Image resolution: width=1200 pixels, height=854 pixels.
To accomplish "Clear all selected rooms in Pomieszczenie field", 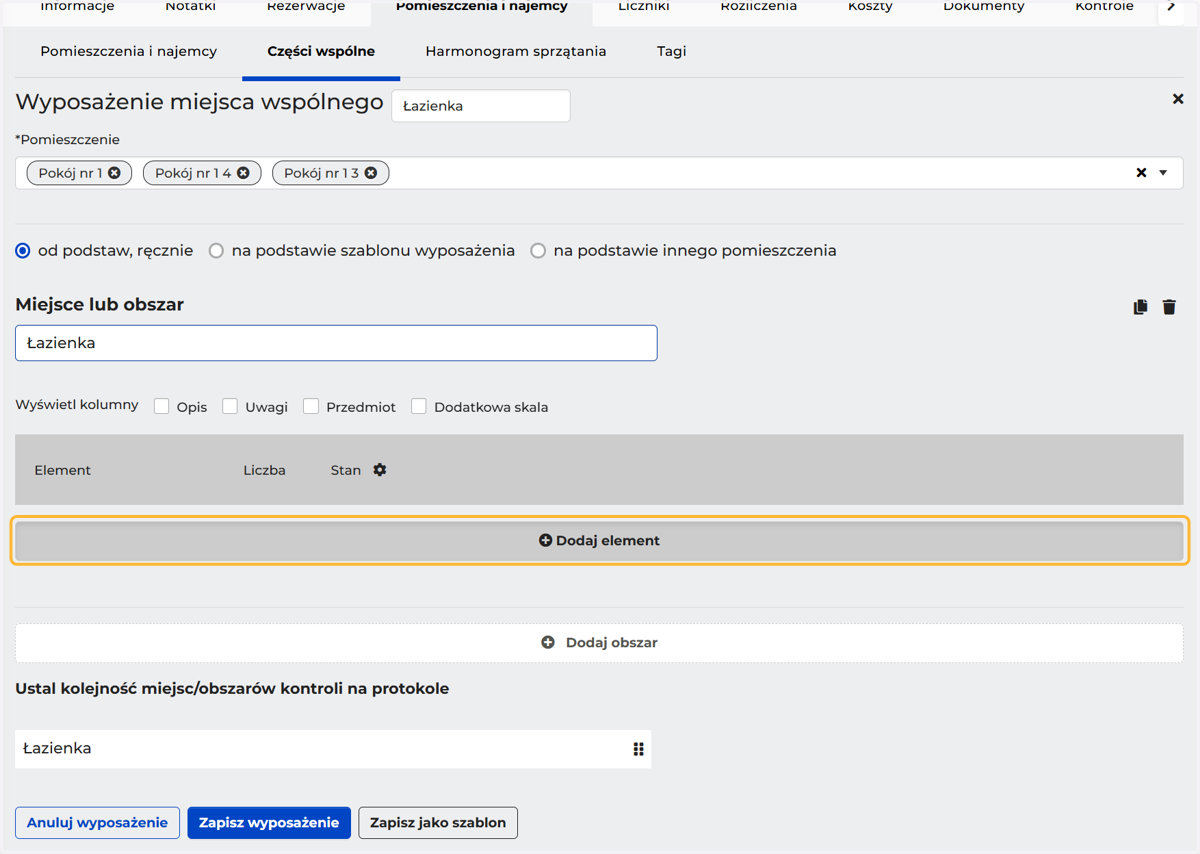I will coord(1141,173).
